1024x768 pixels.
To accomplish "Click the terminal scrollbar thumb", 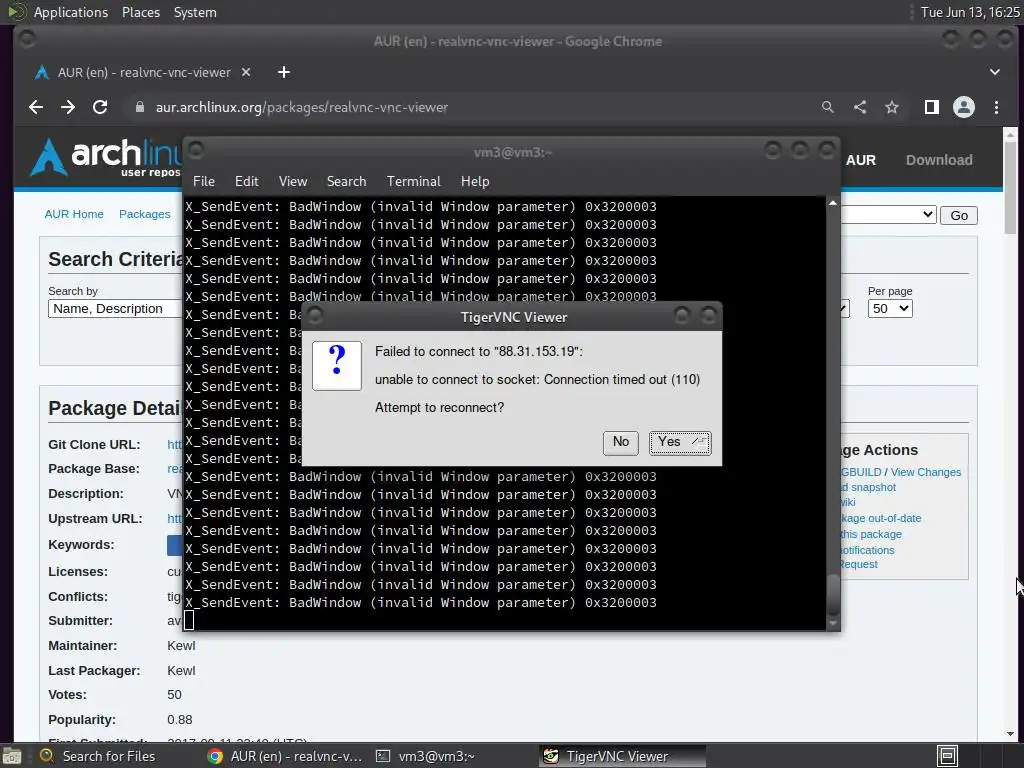I will click(833, 595).
